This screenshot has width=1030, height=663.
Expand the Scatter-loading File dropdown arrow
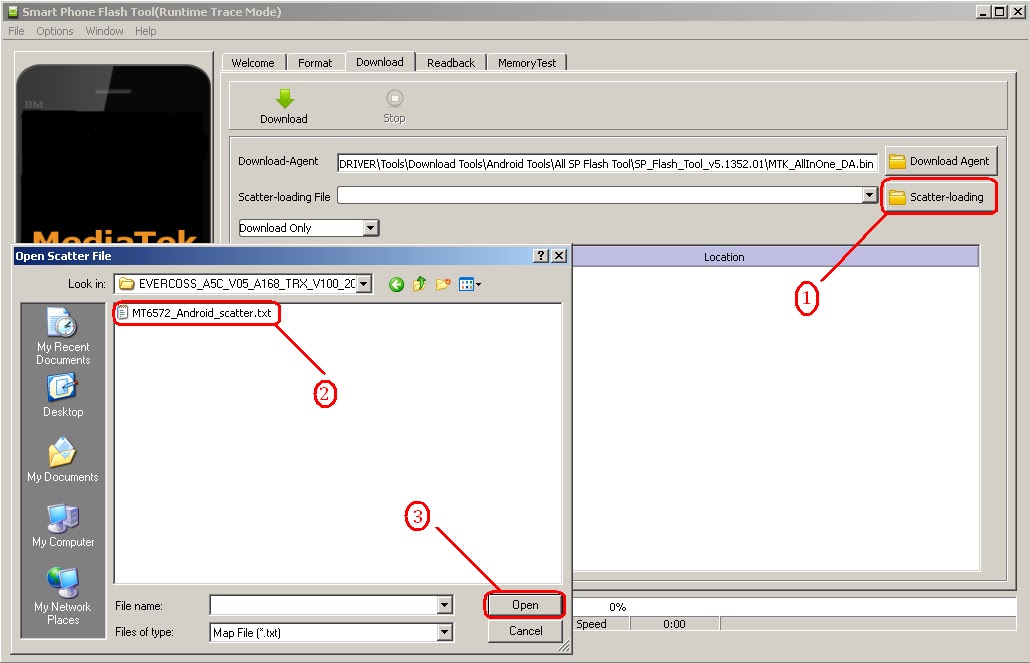coord(869,195)
